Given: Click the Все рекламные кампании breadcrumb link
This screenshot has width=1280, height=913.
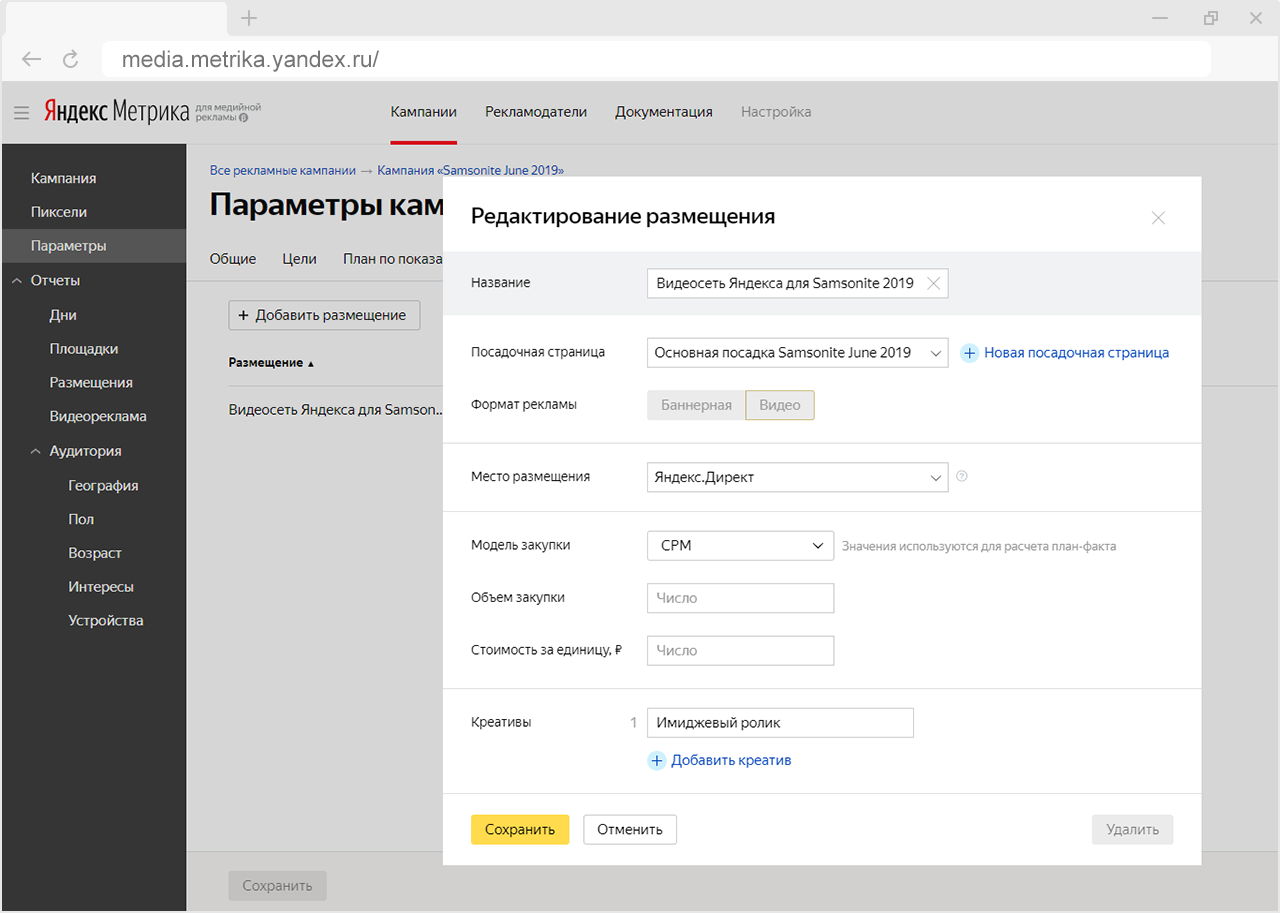Looking at the screenshot, I should click(282, 171).
